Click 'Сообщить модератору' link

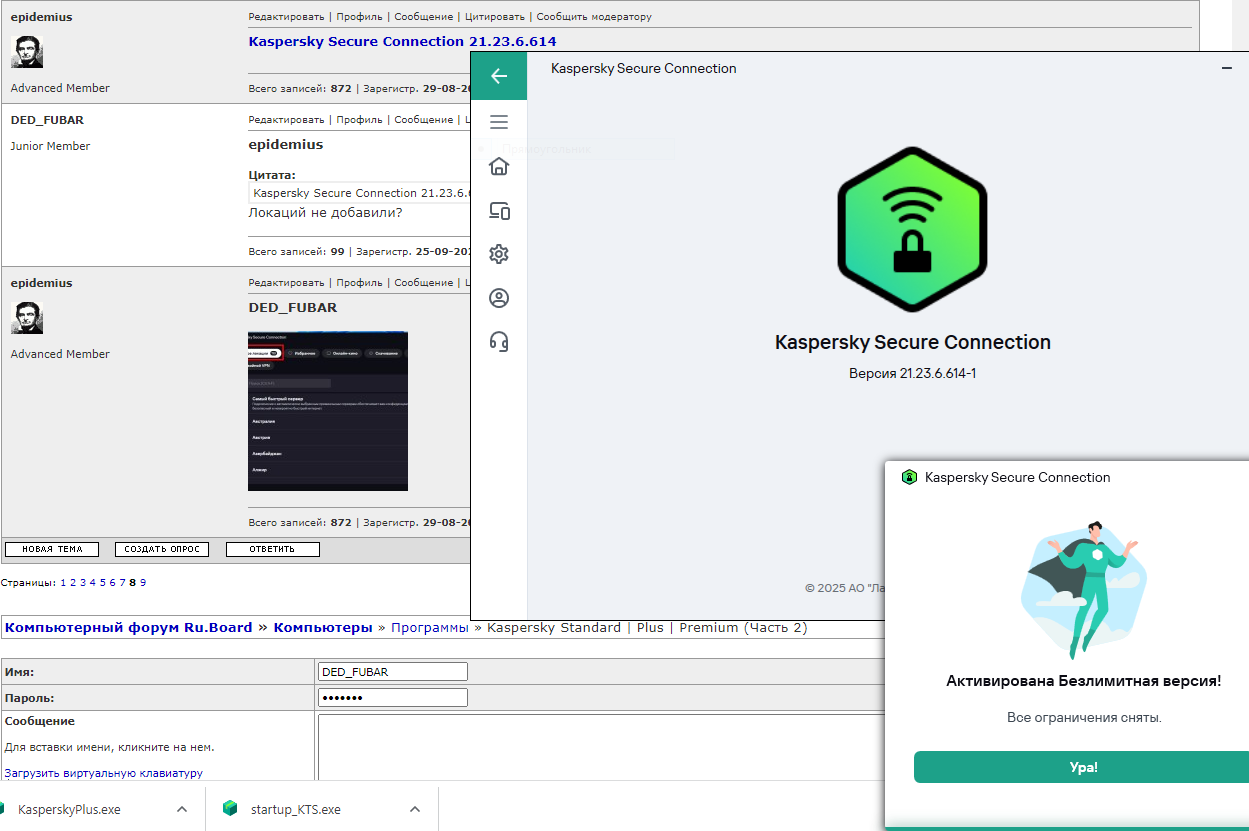click(x=594, y=17)
